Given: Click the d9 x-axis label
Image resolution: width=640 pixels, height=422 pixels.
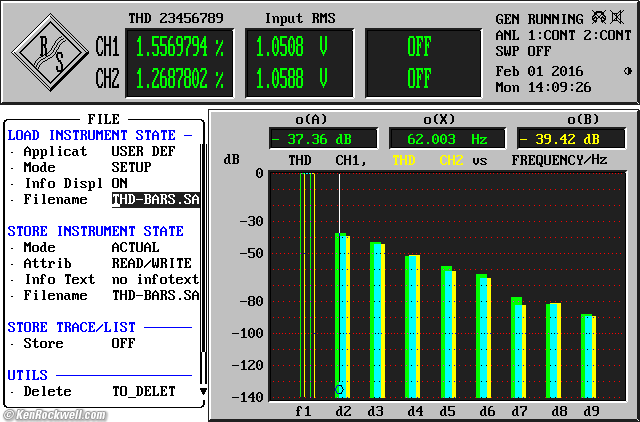Looking at the screenshot, I should 591,411.
